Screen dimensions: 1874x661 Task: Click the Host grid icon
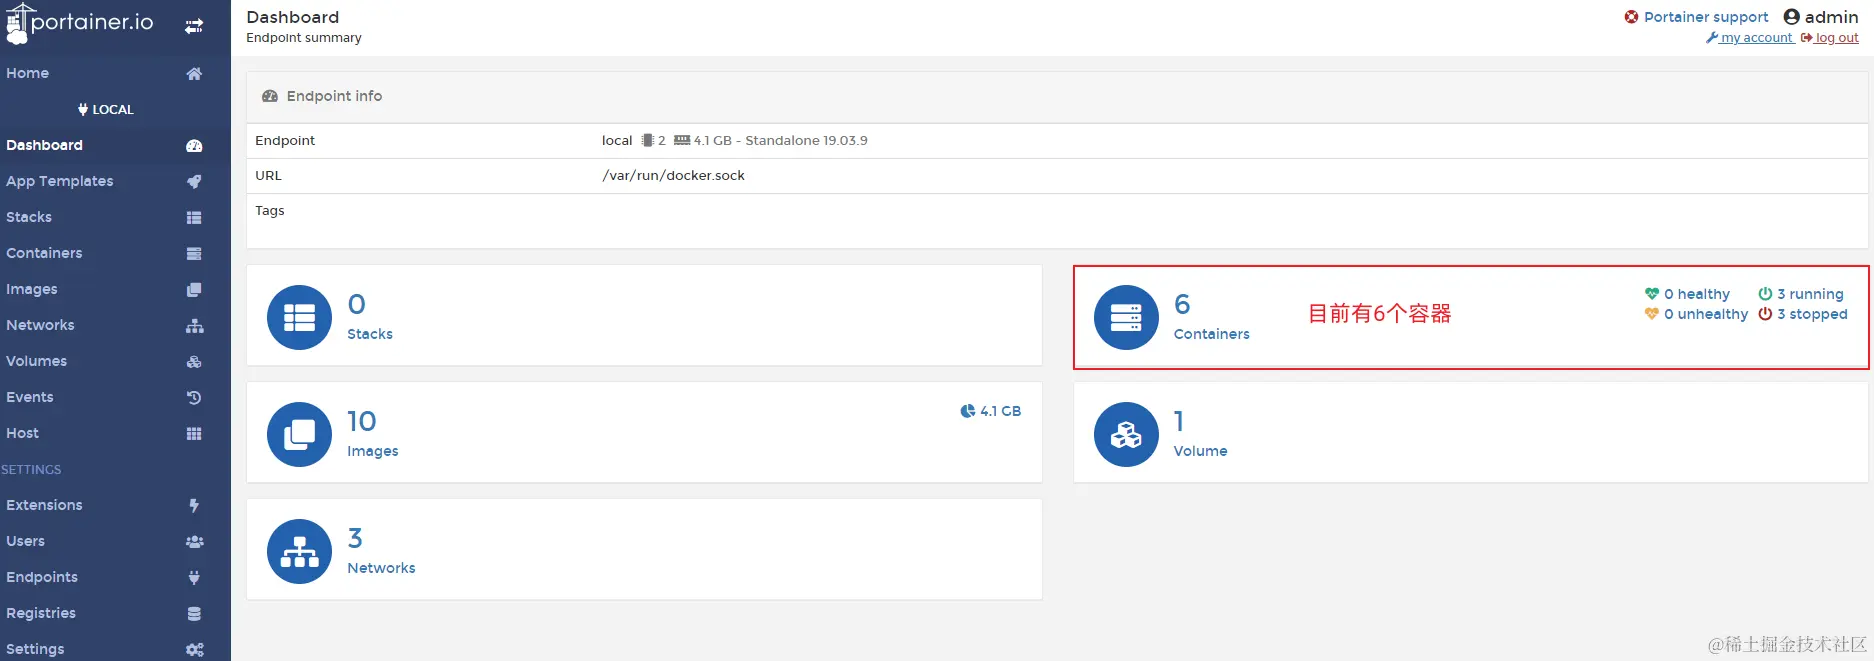pos(194,434)
